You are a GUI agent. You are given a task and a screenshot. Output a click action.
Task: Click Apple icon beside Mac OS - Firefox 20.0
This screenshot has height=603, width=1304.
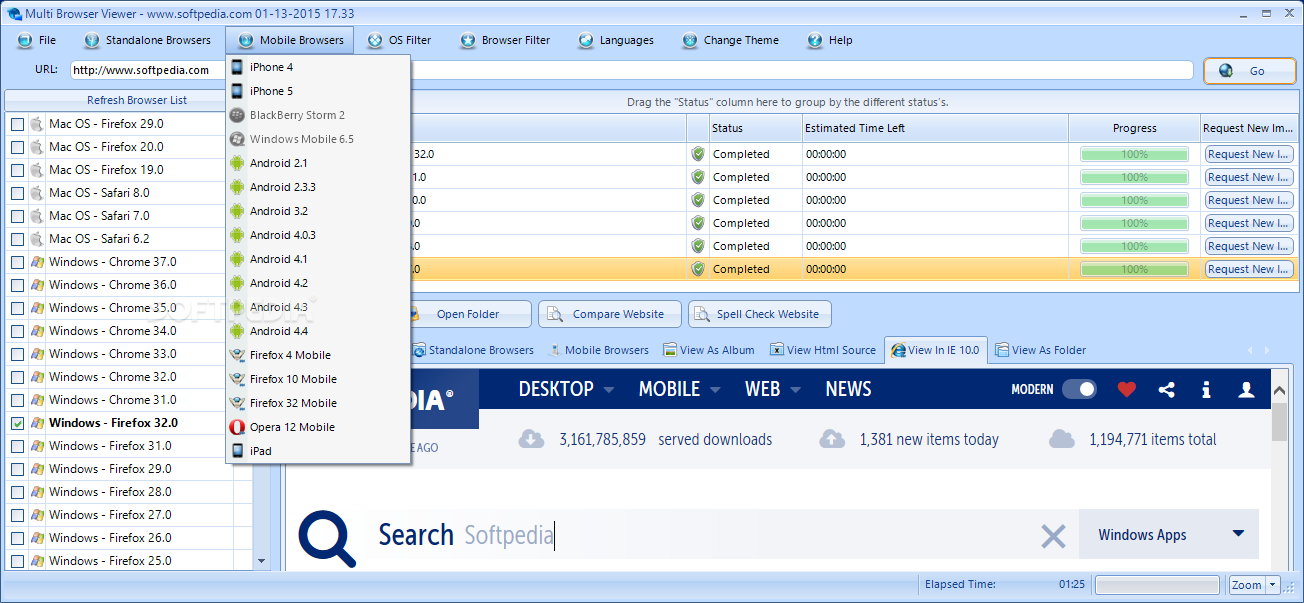[x=37, y=147]
